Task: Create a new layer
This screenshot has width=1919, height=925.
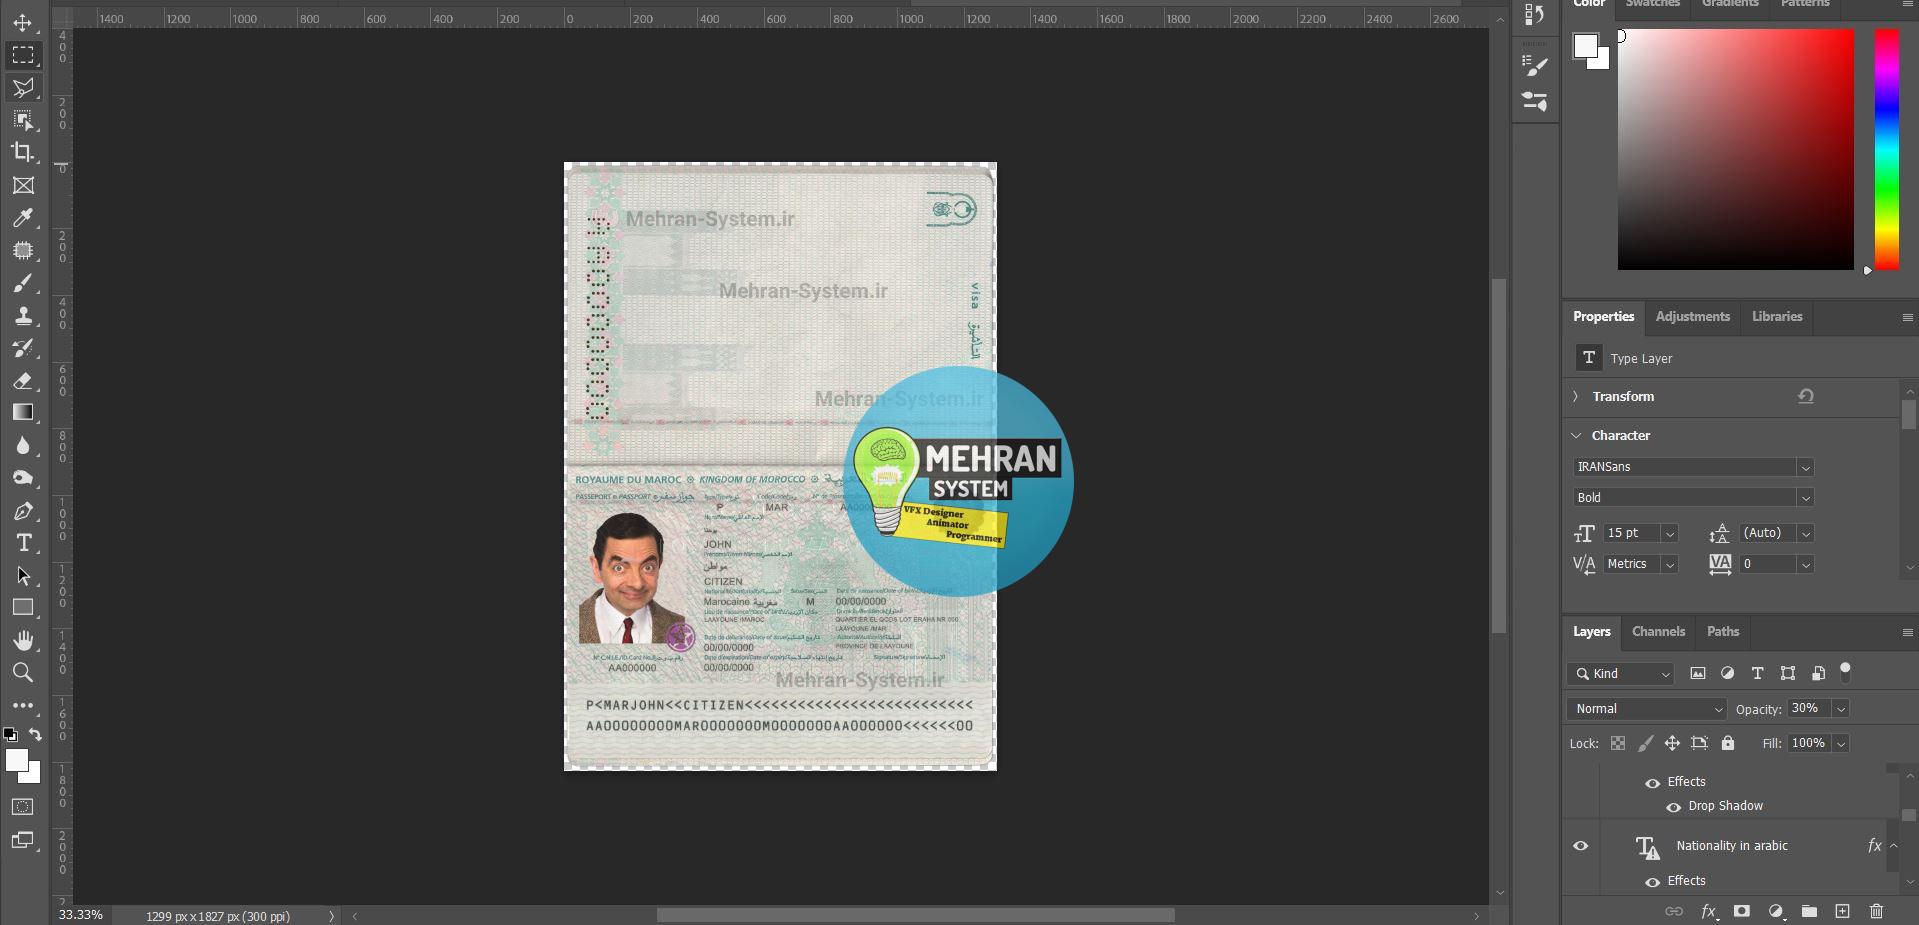Action: pyautogui.click(x=1842, y=911)
